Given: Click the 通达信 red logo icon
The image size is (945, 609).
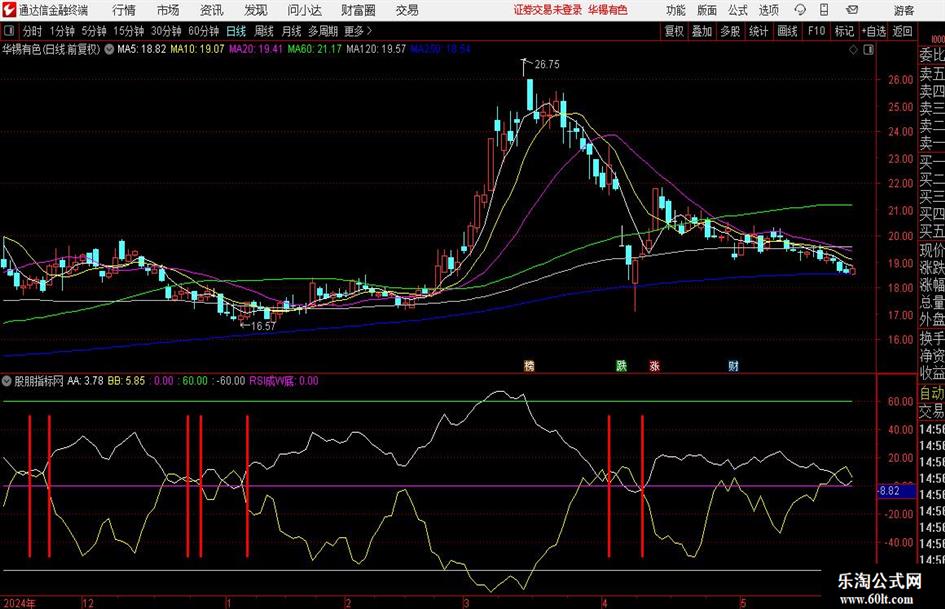Looking at the screenshot, I should click(9, 10).
